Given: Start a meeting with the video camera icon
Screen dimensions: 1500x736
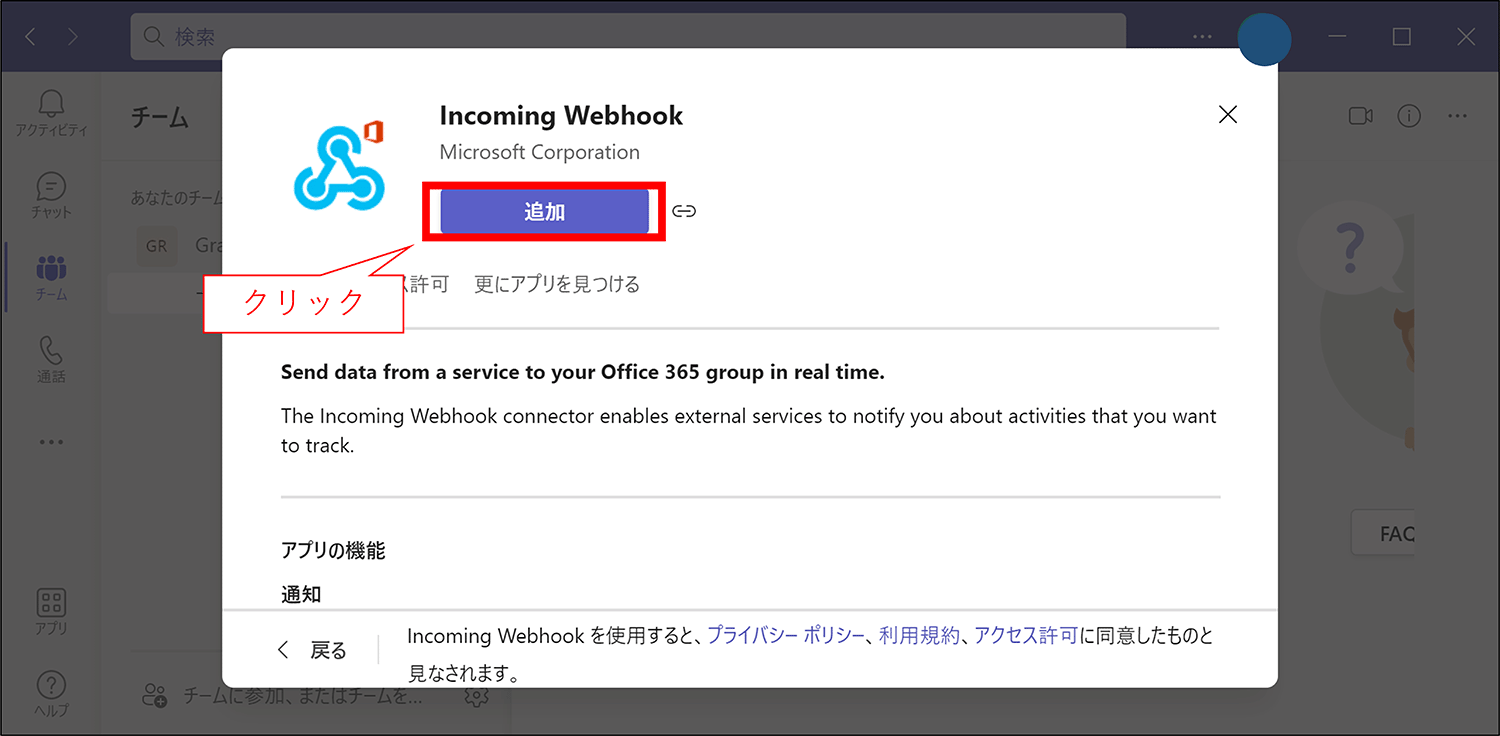Looking at the screenshot, I should point(1361,116).
